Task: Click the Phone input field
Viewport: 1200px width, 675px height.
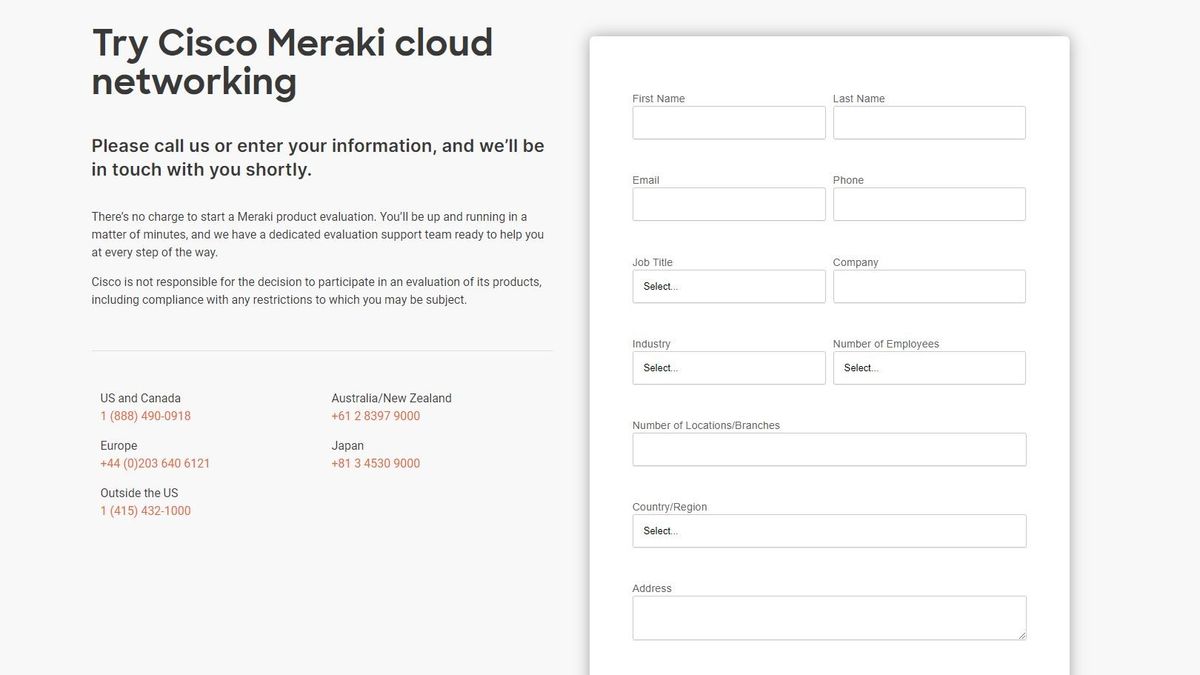Action: pyautogui.click(x=929, y=204)
